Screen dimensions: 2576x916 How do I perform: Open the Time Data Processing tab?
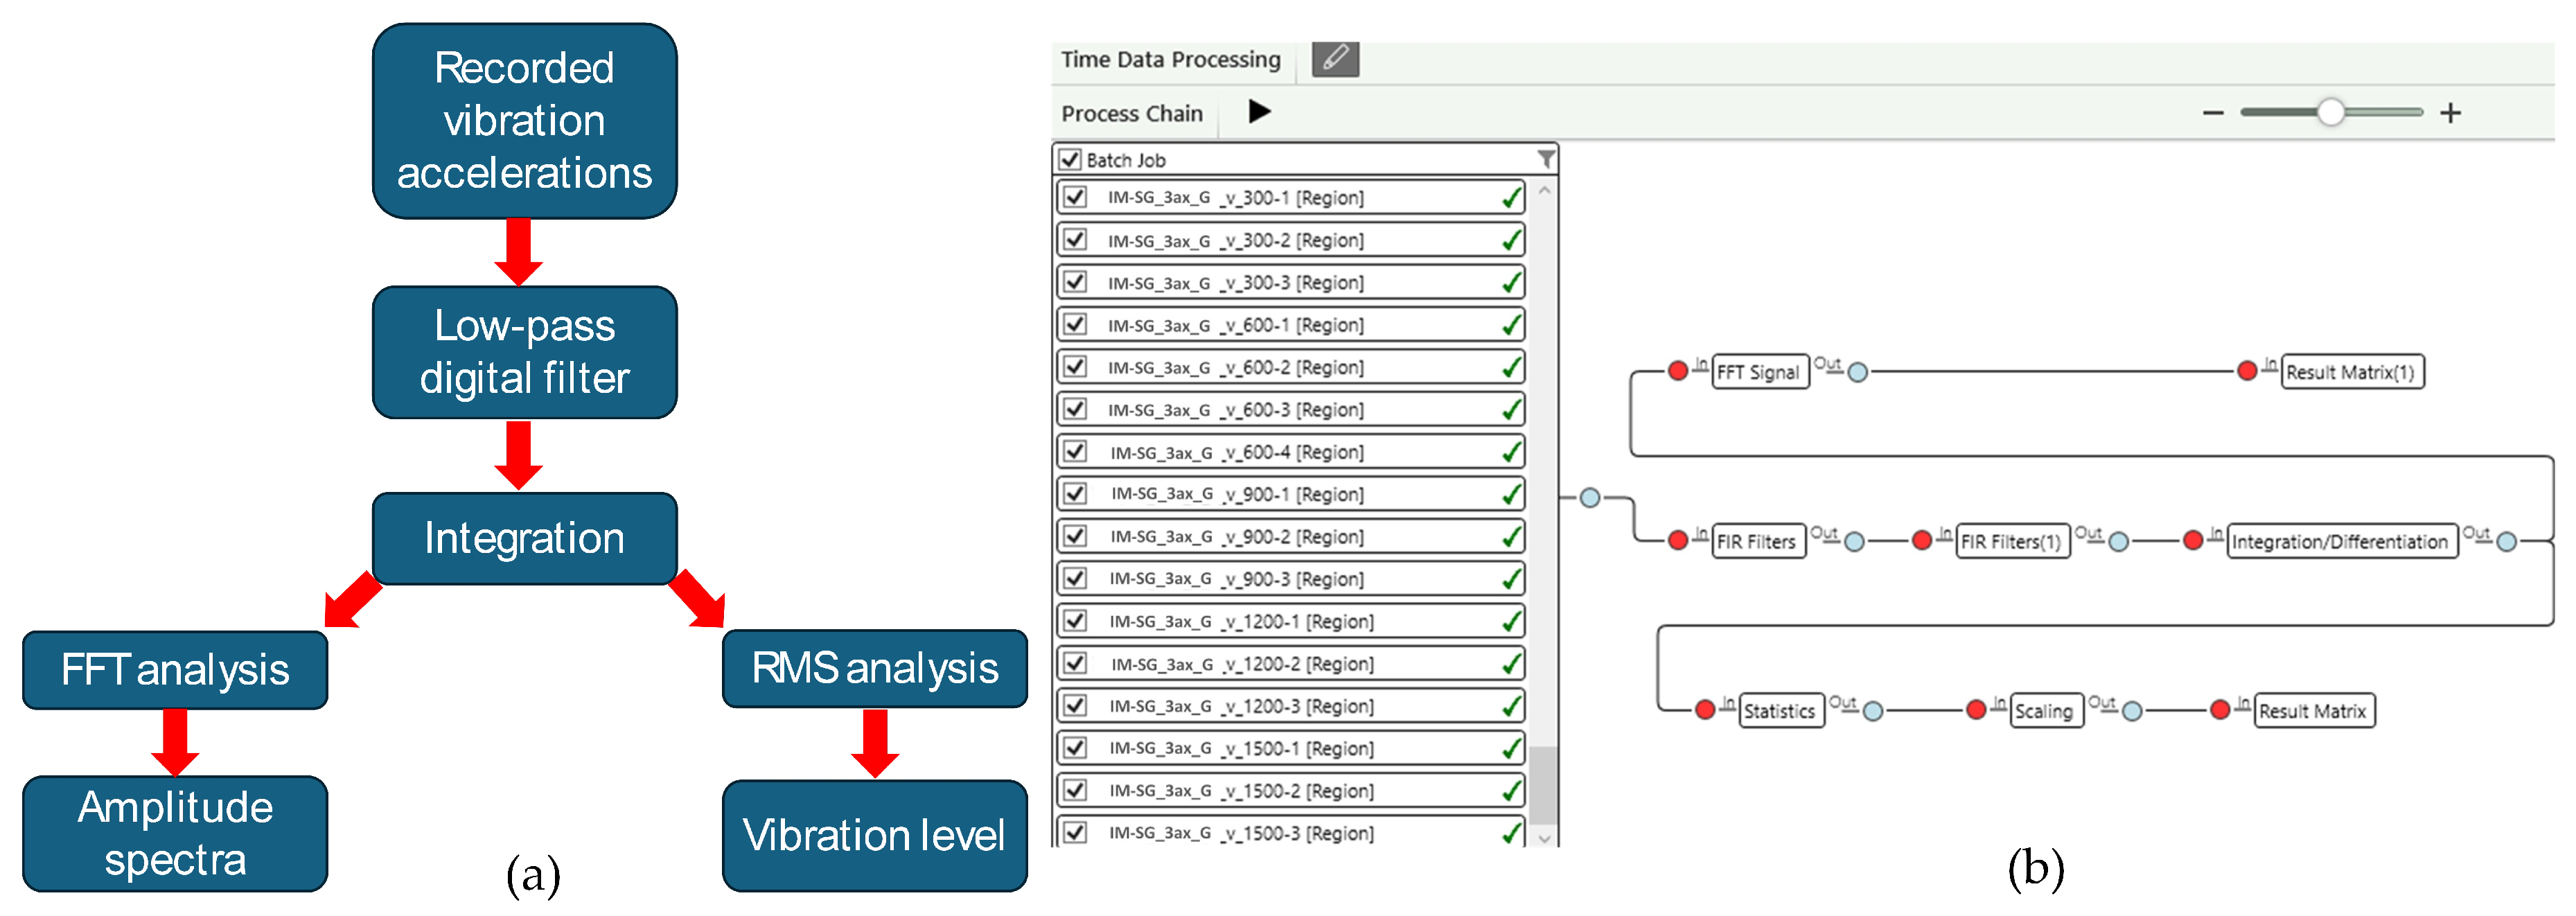pyautogui.click(x=1170, y=60)
